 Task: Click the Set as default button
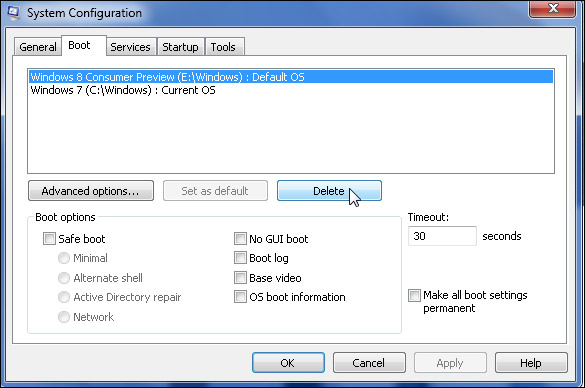(215, 191)
